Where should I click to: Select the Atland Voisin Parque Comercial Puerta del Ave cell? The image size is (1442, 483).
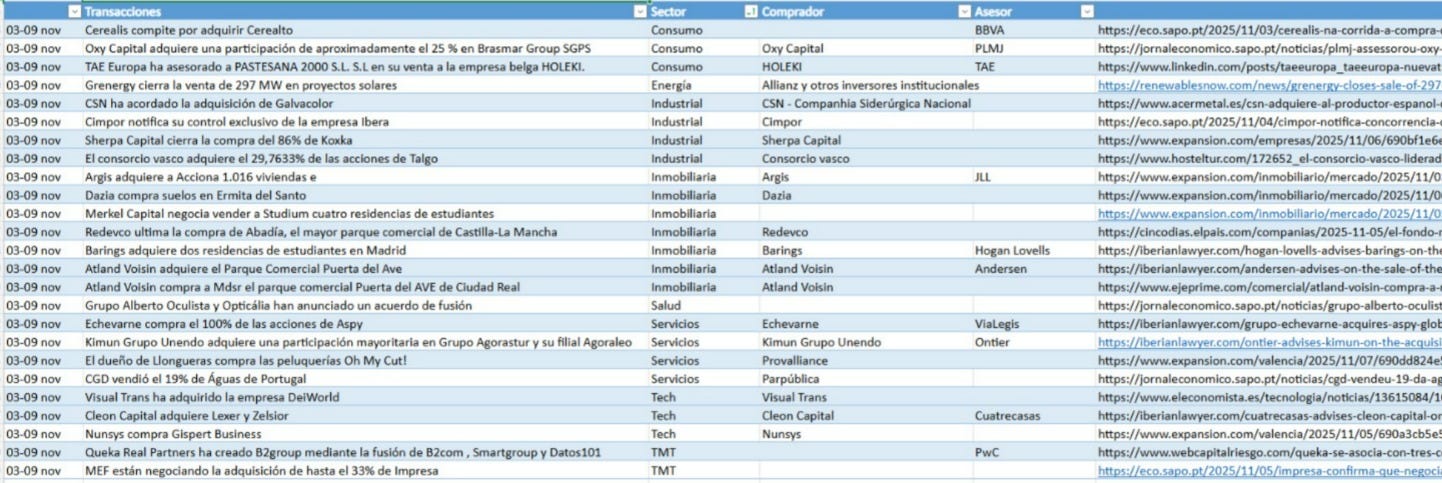click(x=365, y=268)
